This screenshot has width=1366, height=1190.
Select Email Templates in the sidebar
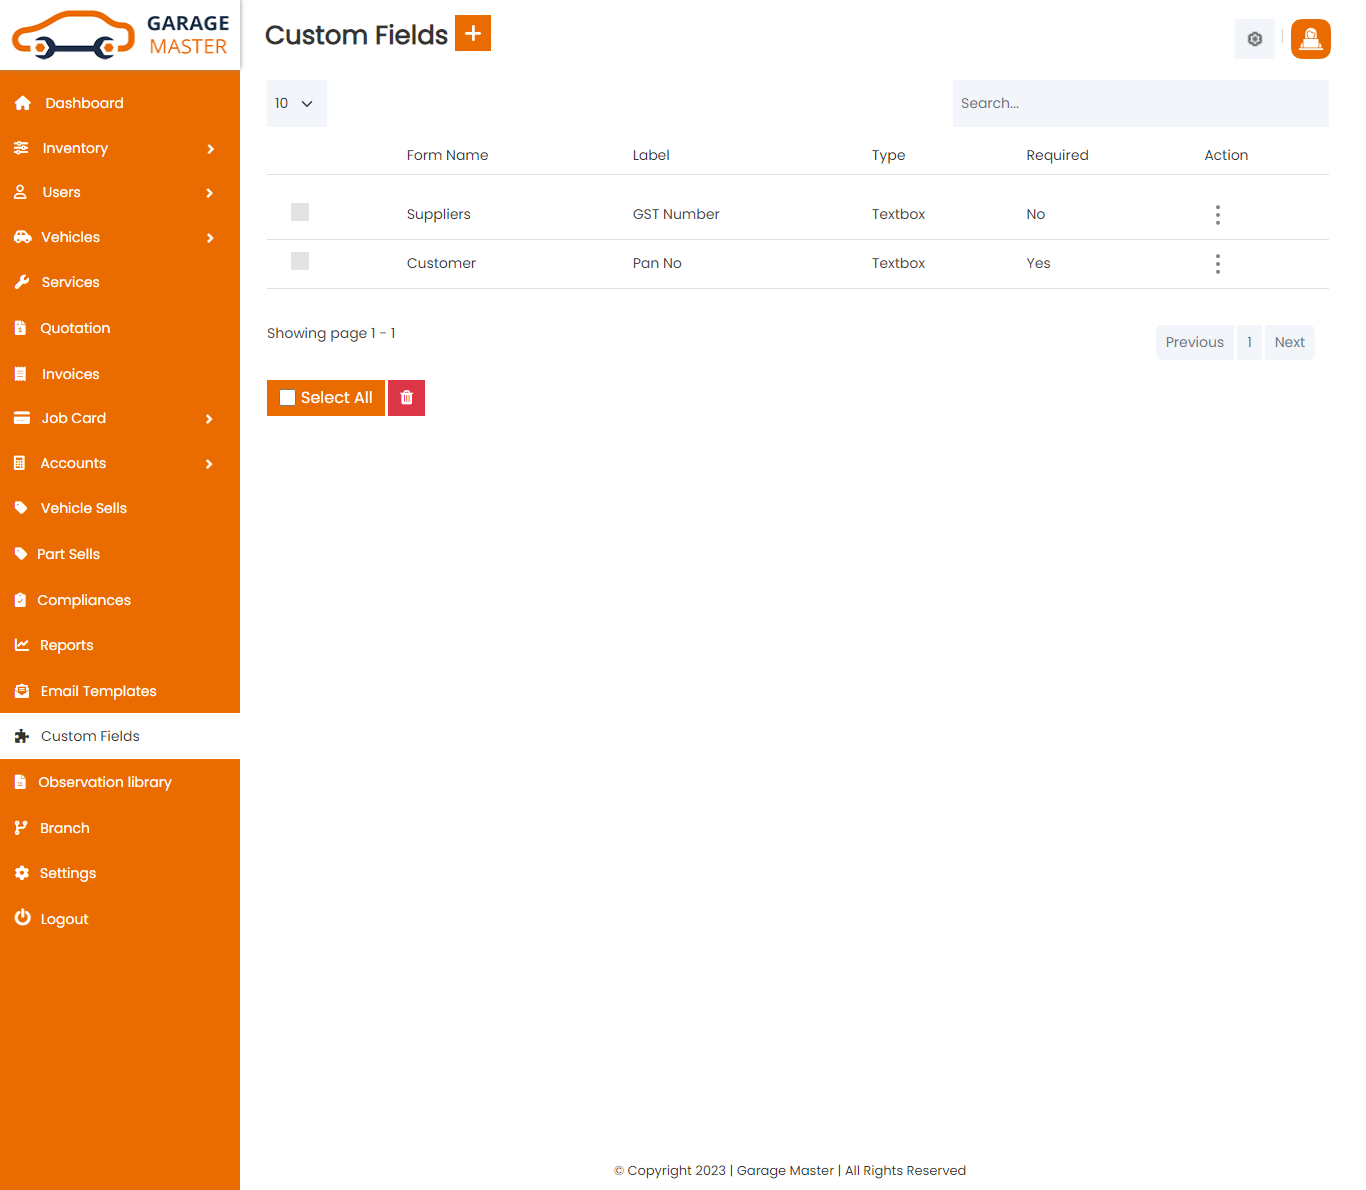click(98, 691)
